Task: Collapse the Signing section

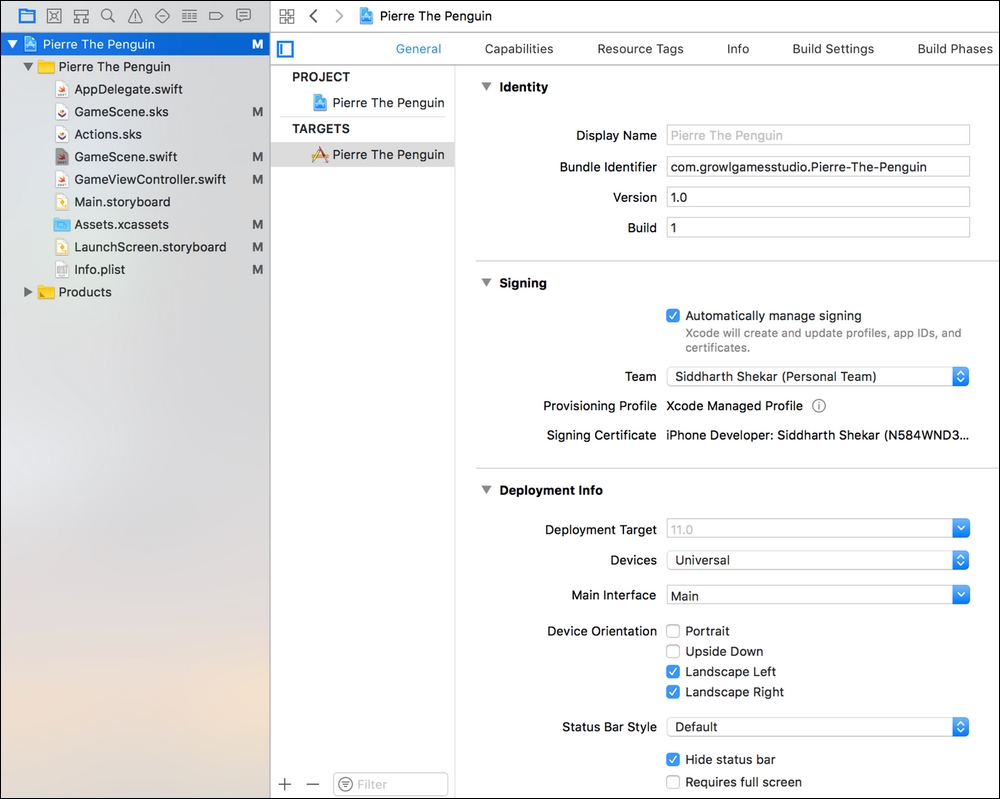Action: point(486,283)
